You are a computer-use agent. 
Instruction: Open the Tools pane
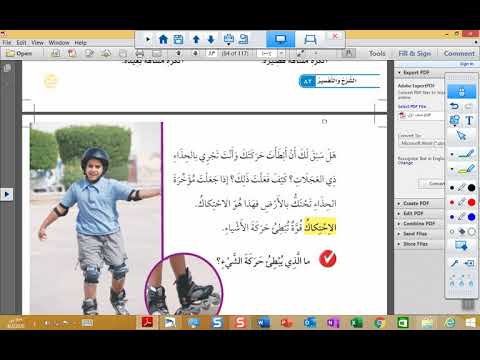377,53
